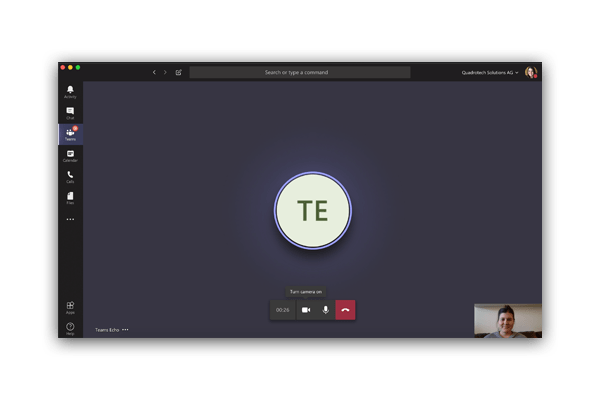The width and height of the screenshot is (600, 400).
Task: Open the Activity bell in the sidebar
Action: point(70,92)
